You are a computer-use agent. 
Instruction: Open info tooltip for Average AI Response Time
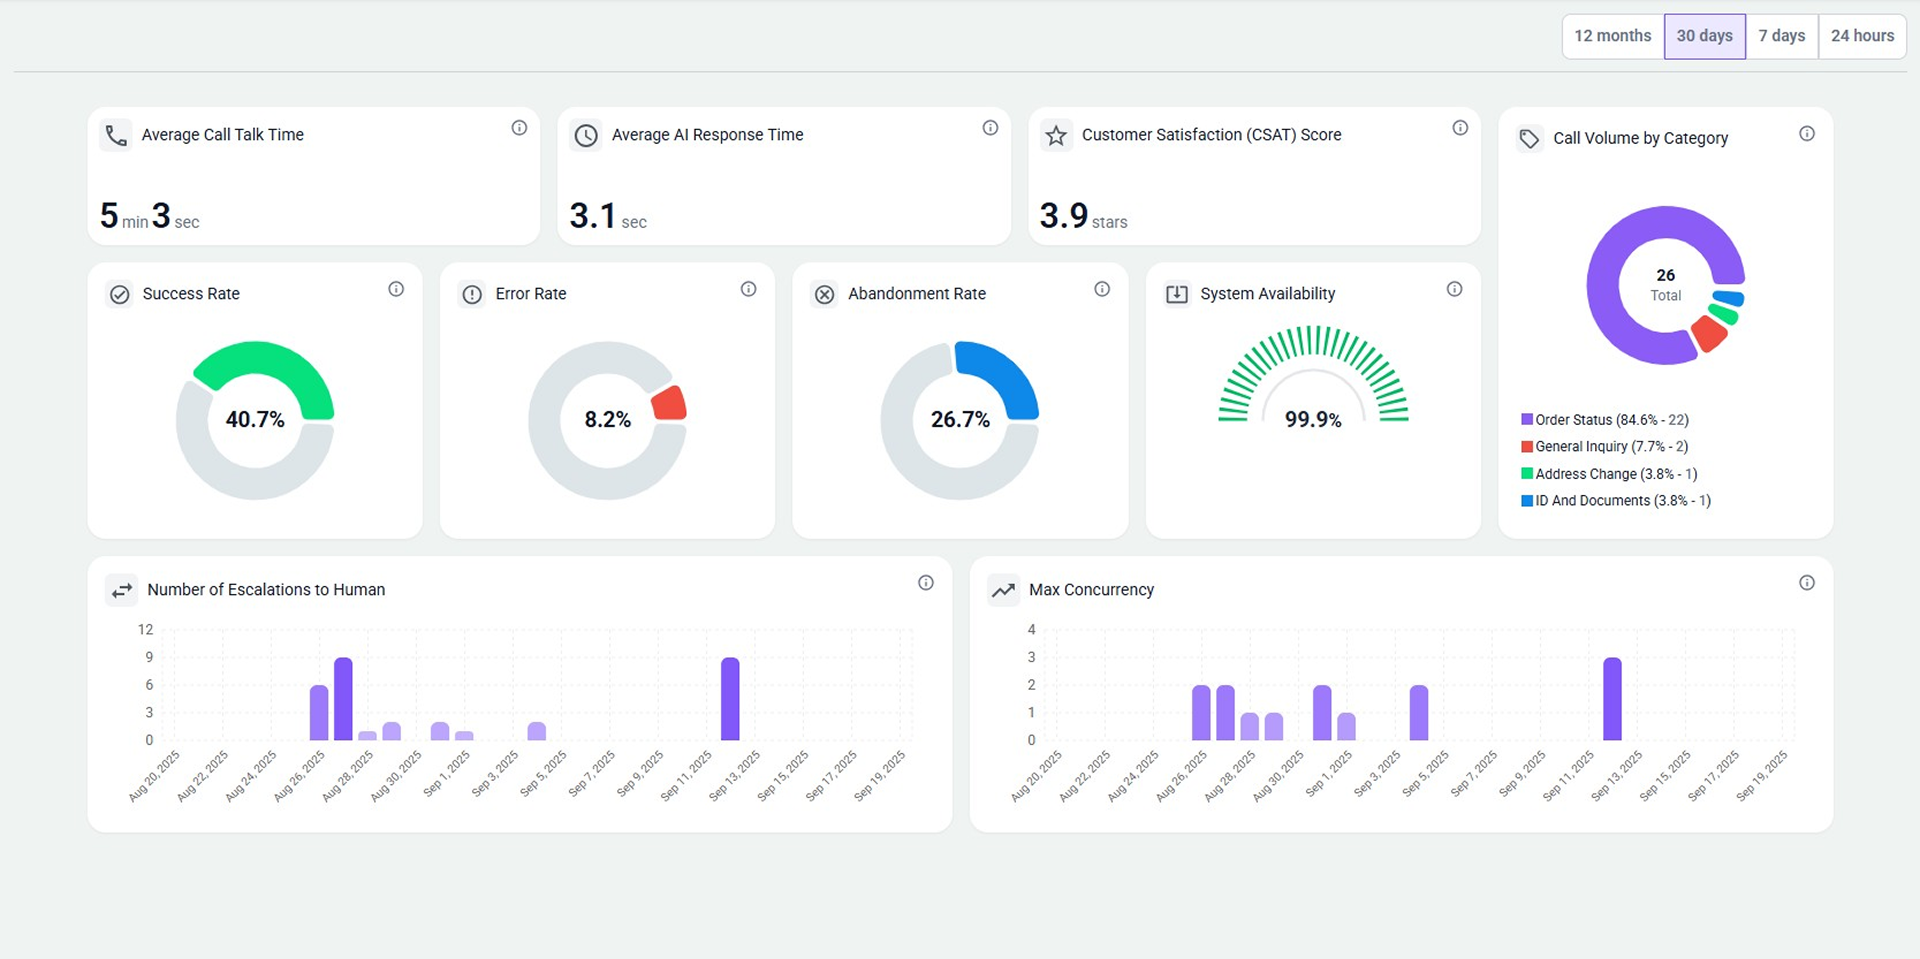click(990, 128)
